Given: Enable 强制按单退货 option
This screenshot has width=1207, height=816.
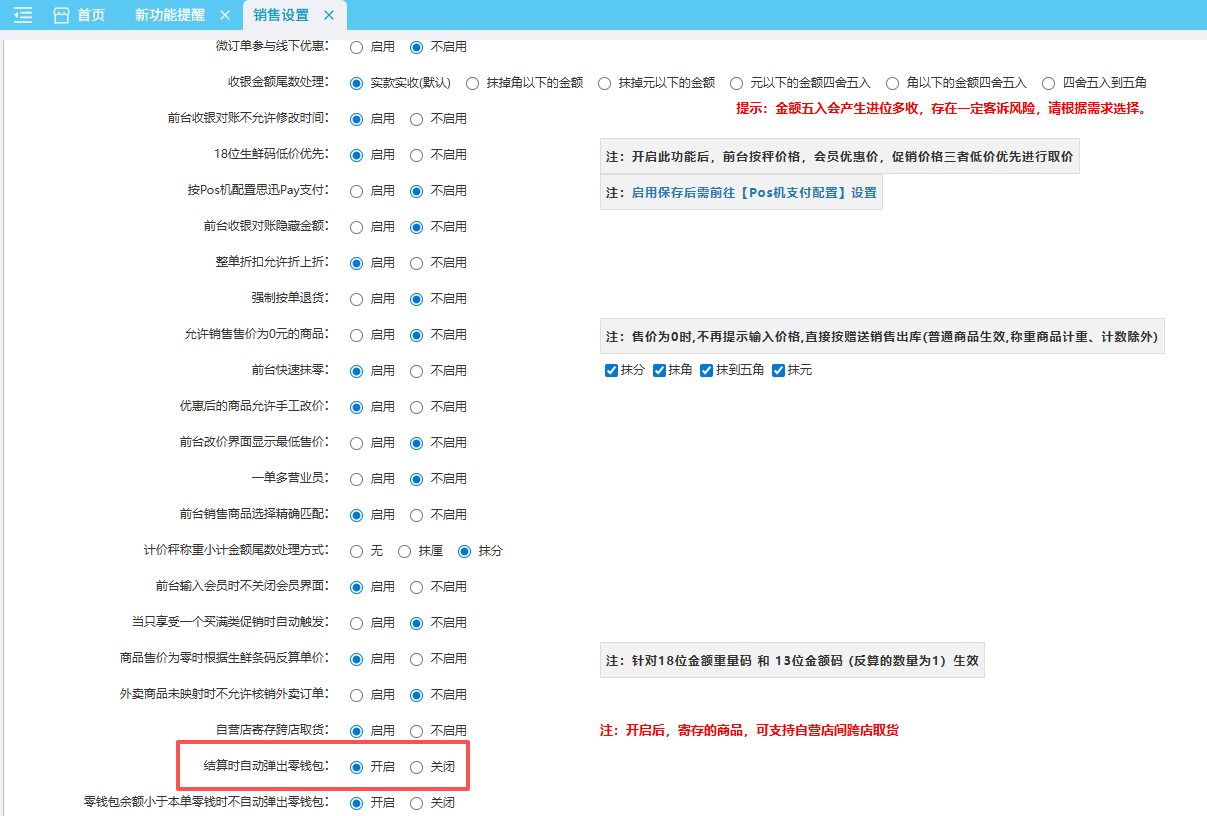Looking at the screenshot, I should [356, 299].
